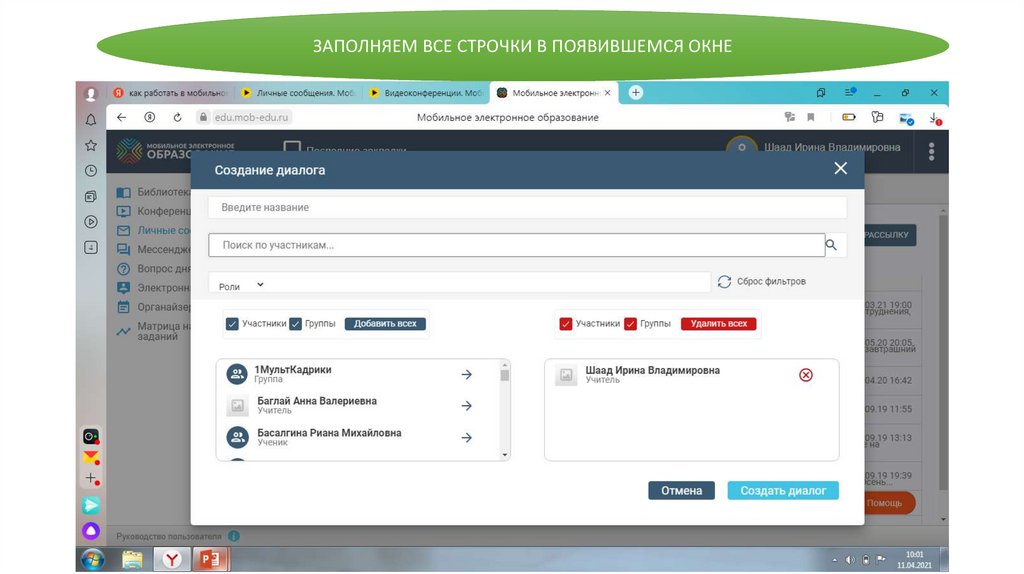Open Личные сообщения in the left menu
1024x574 pixels.
pyautogui.click(x=153, y=231)
